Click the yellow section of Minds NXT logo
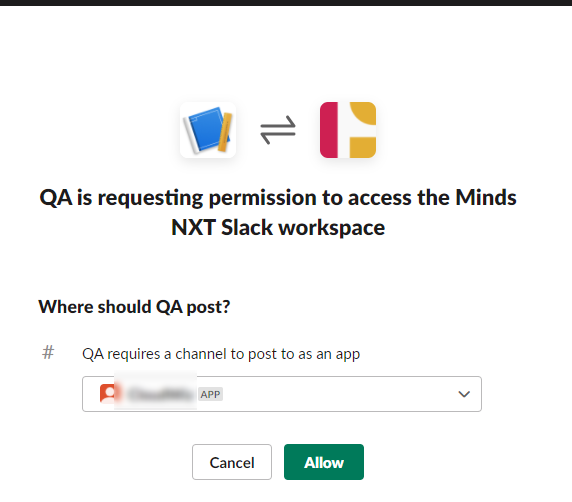The image size is (572, 502). 363,130
